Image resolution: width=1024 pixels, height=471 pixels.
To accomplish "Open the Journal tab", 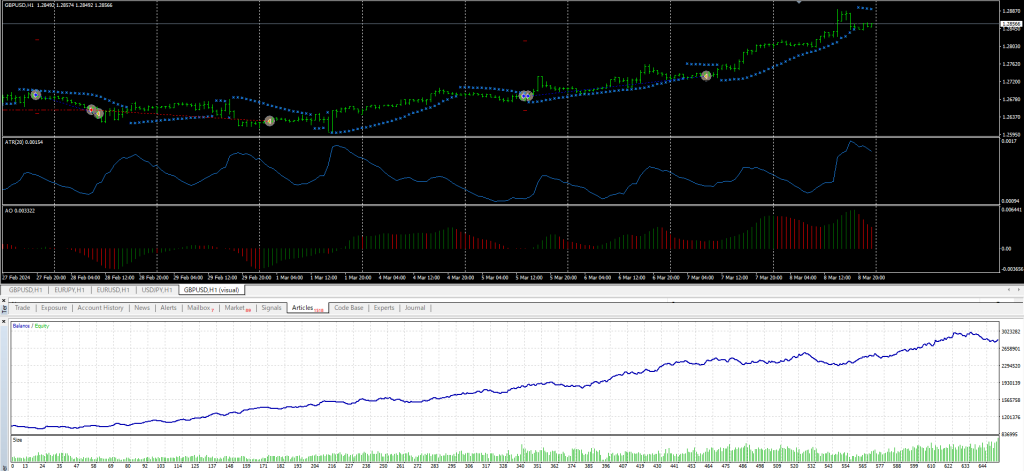I will (x=415, y=308).
